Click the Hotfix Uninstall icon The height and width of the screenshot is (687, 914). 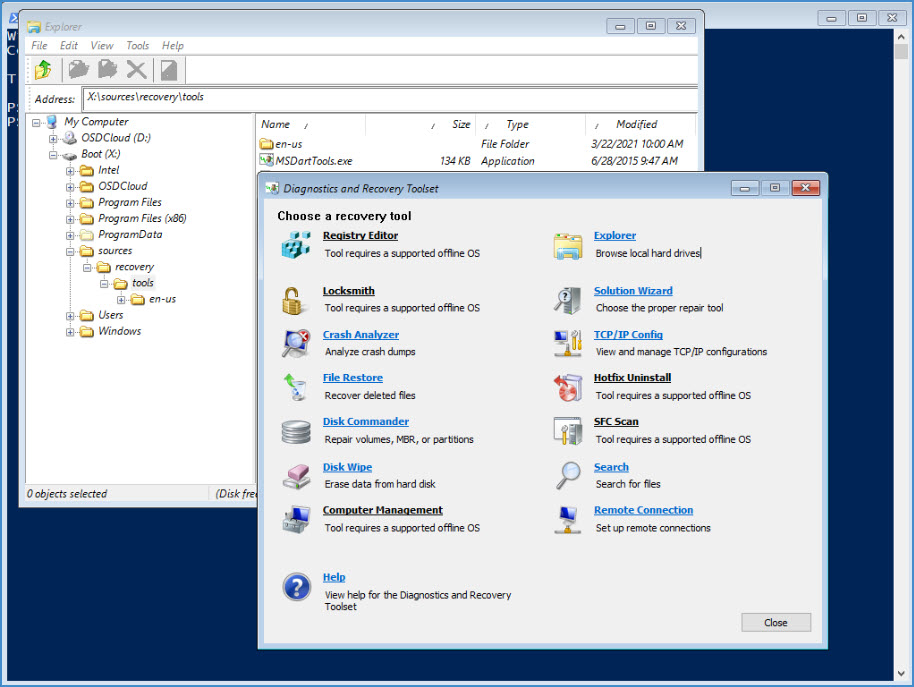tap(568, 387)
